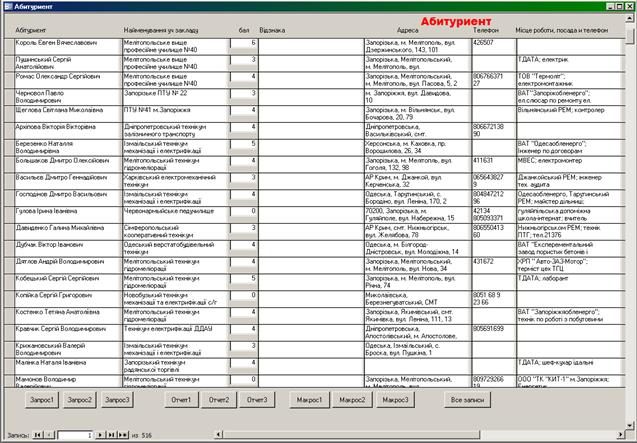The height and width of the screenshot is (443, 637).
Task: Click name cell Дятлов Андрій Володимирович
Action: (x=68, y=265)
